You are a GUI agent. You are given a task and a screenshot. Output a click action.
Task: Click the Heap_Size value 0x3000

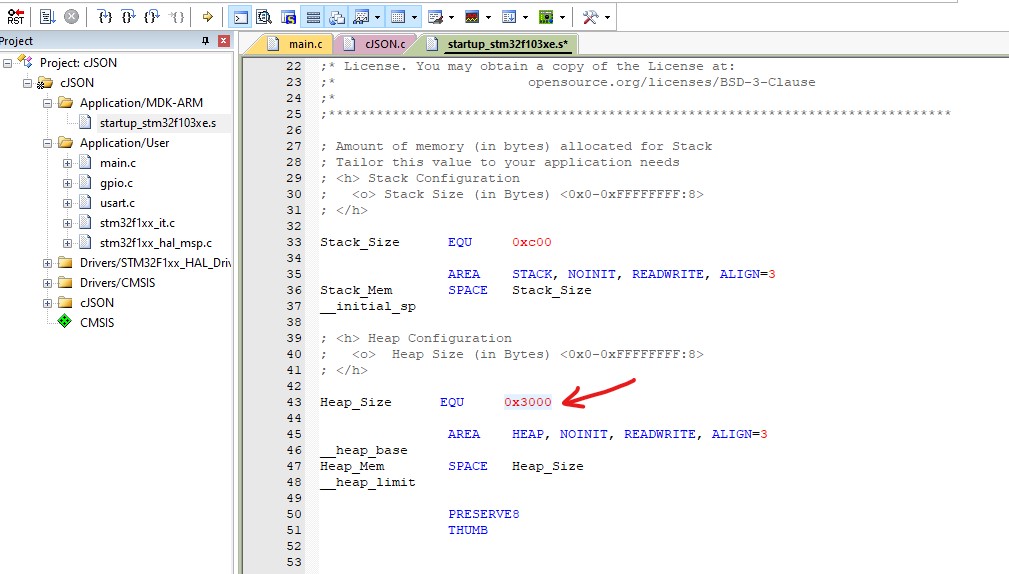coord(528,402)
